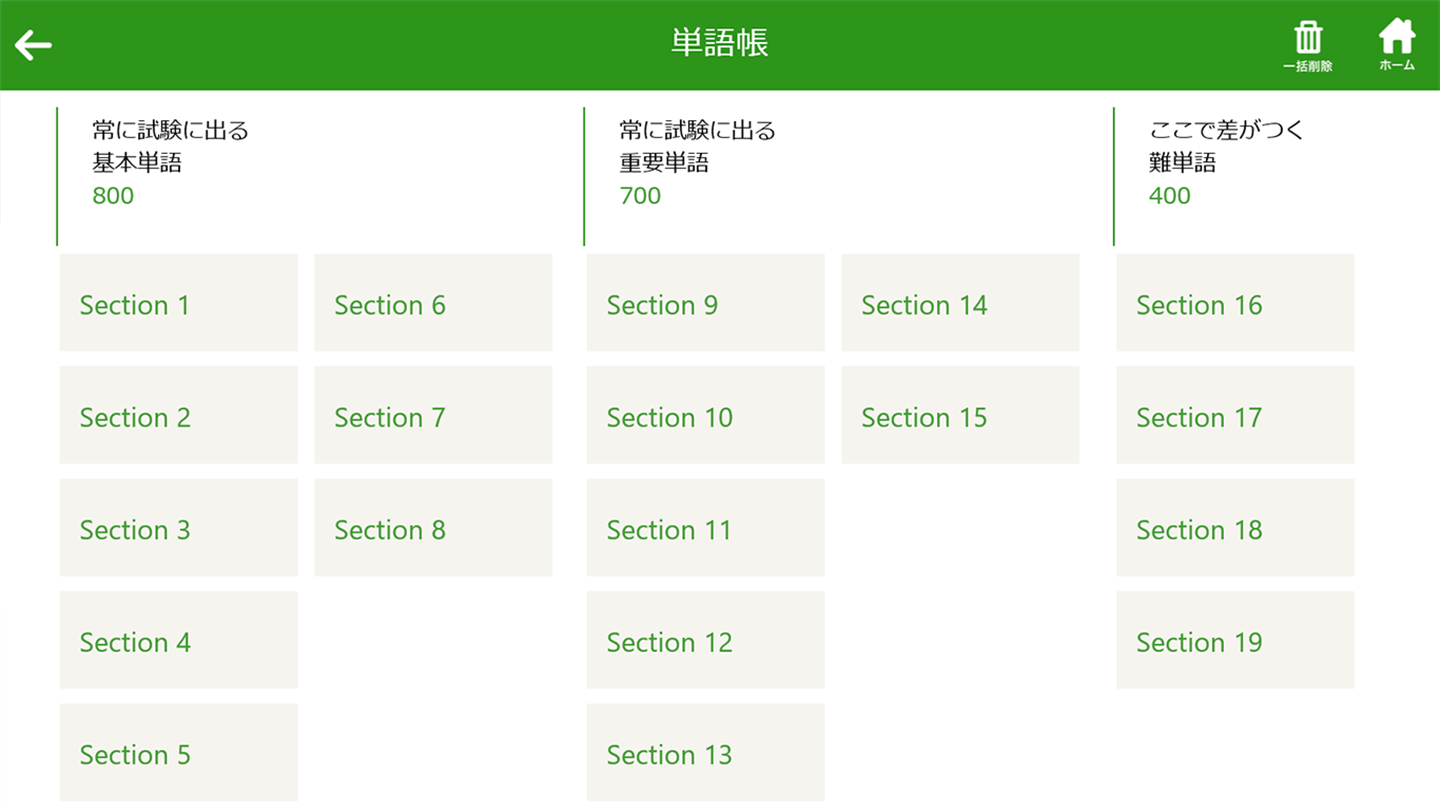The width and height of the screenshot is (1440, 810).
Task: Select Section 14
Action: 960,303
